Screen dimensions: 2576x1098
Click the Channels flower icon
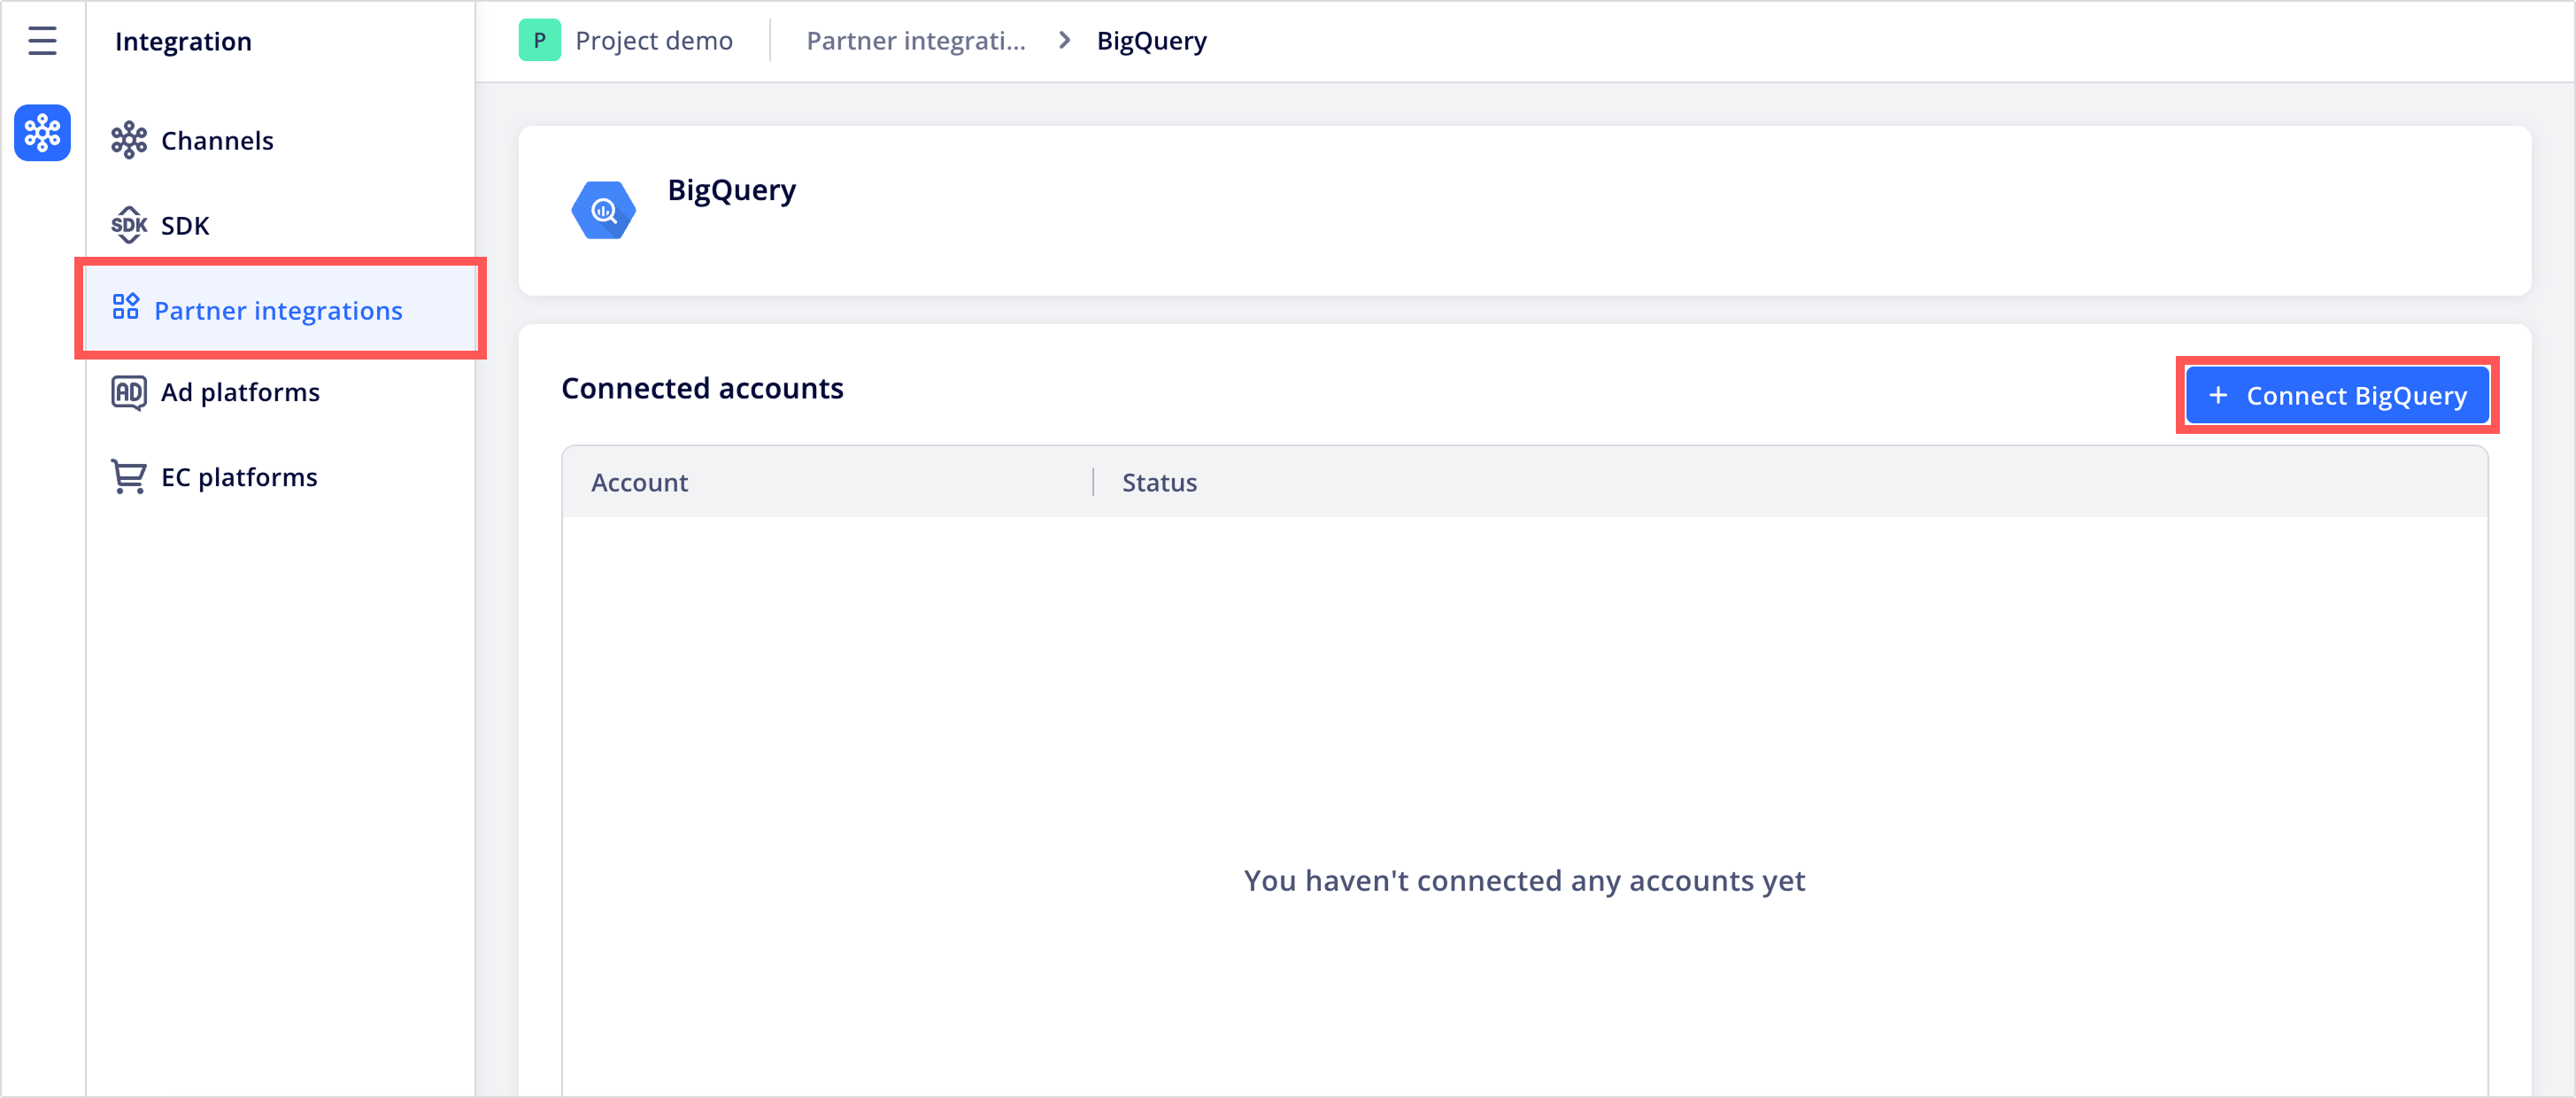click(129, 140)
